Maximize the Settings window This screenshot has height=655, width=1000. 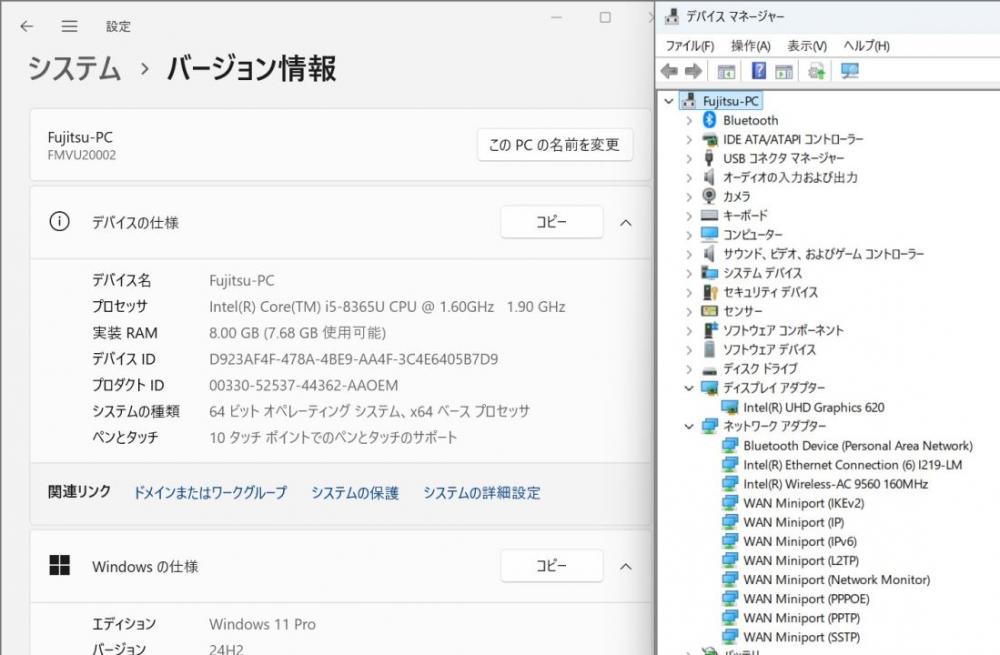coord(605,18)
